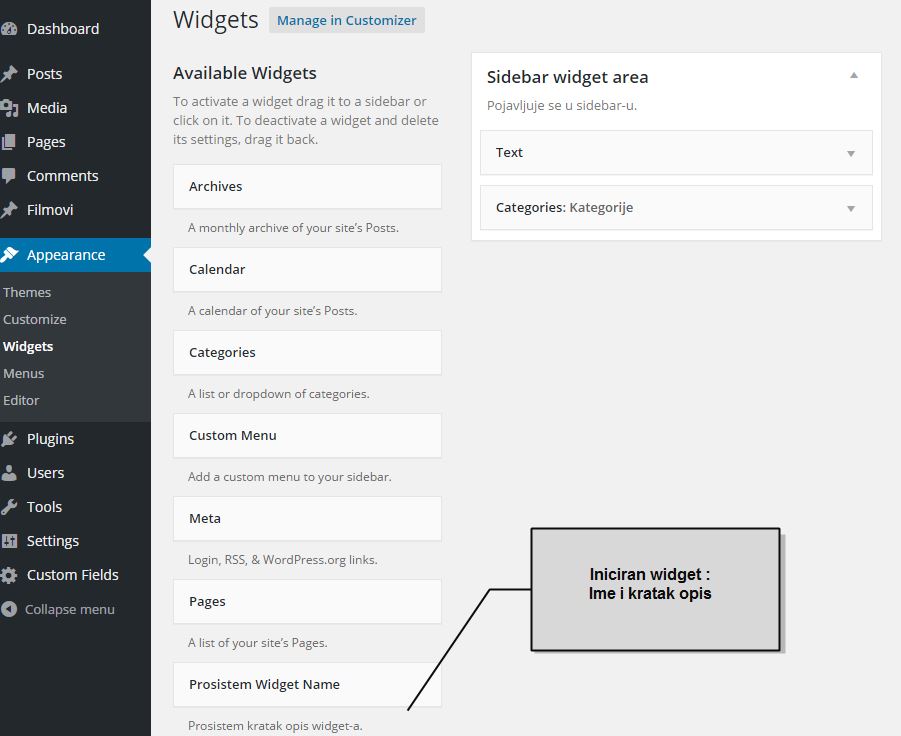Click the Tools wrench icon

pos(9,507)
